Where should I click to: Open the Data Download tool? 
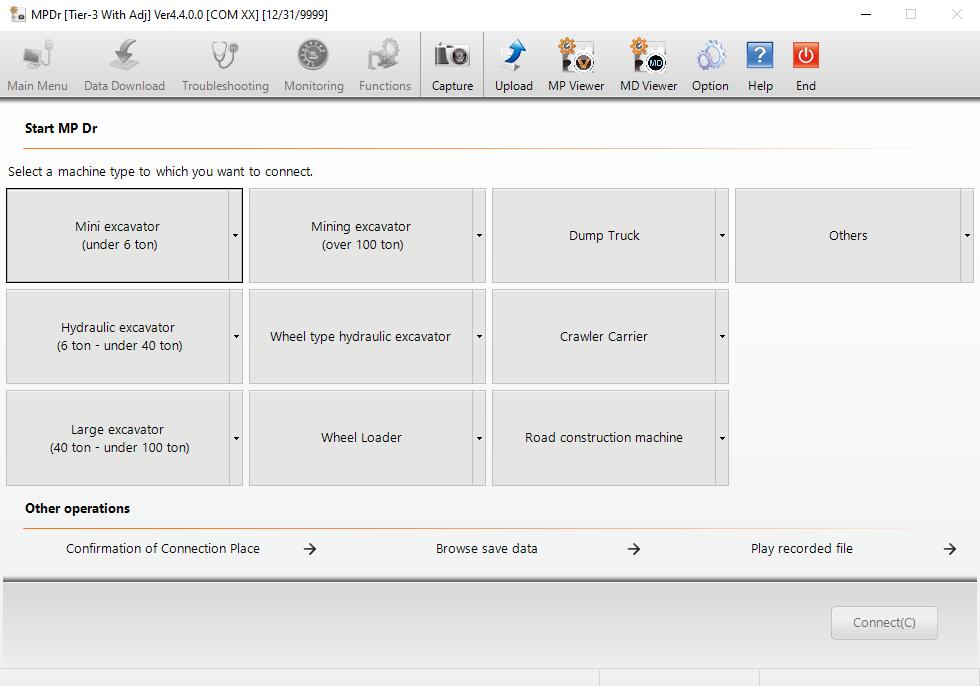tap(124, 62)
